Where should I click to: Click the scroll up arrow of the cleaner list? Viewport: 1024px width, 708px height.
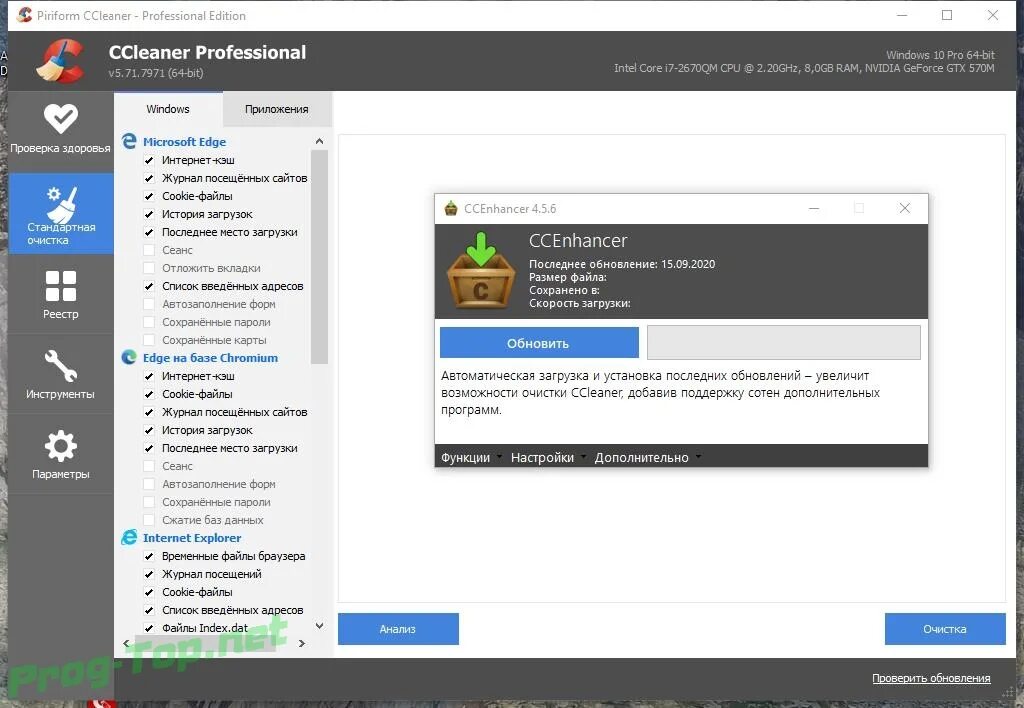click(x=319, y=141)
